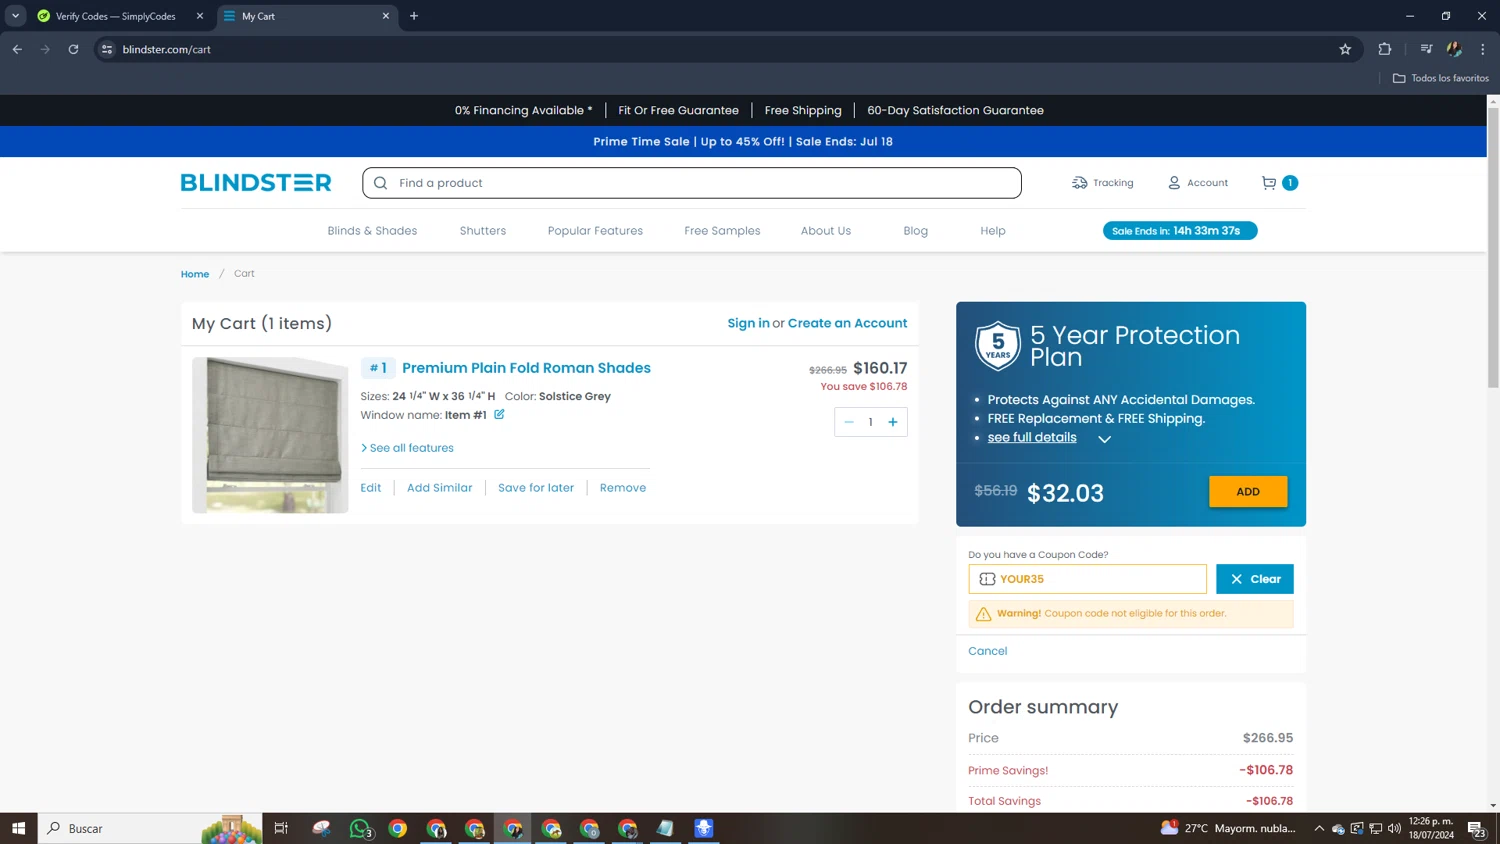Open the Free Samples menu

(x=722, y=231)
